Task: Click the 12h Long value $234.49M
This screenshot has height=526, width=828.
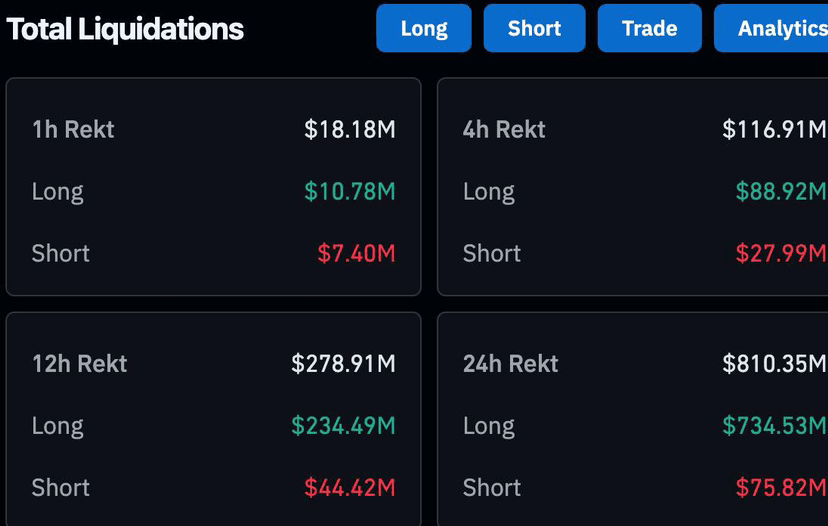Action: click(x=343, y=426)
